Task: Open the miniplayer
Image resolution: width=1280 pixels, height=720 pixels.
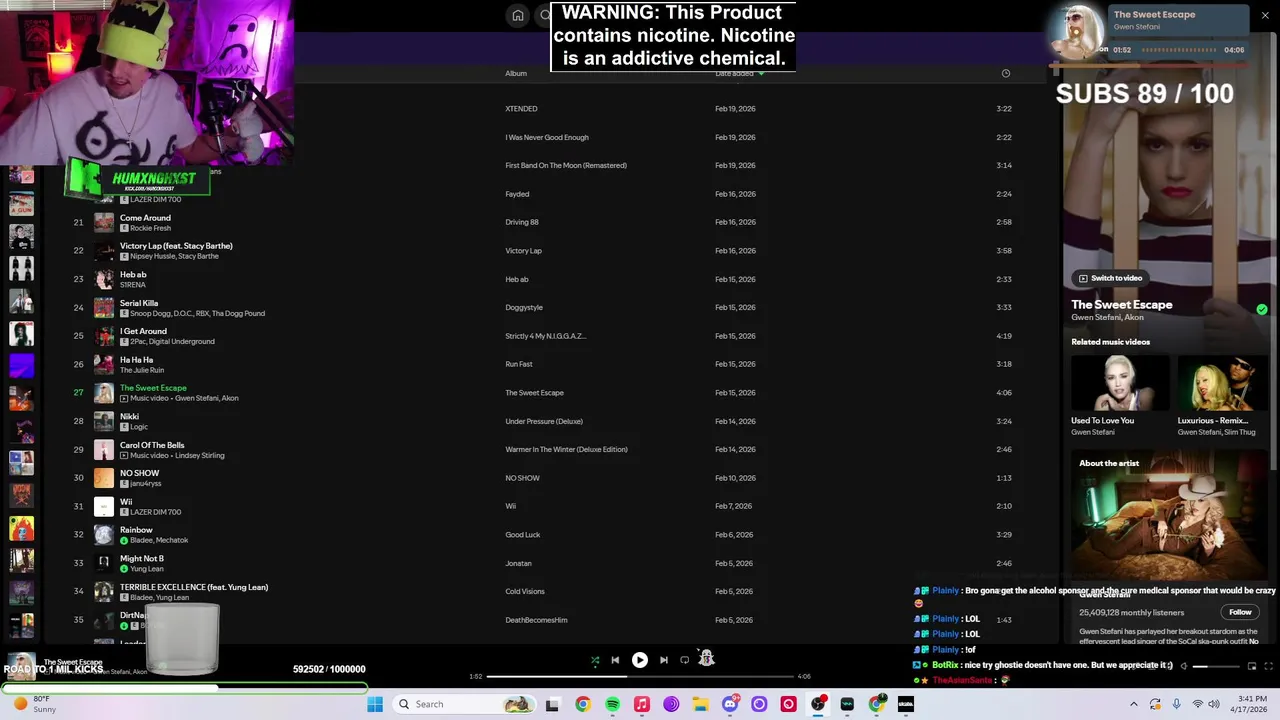Action: point(1251,666)
